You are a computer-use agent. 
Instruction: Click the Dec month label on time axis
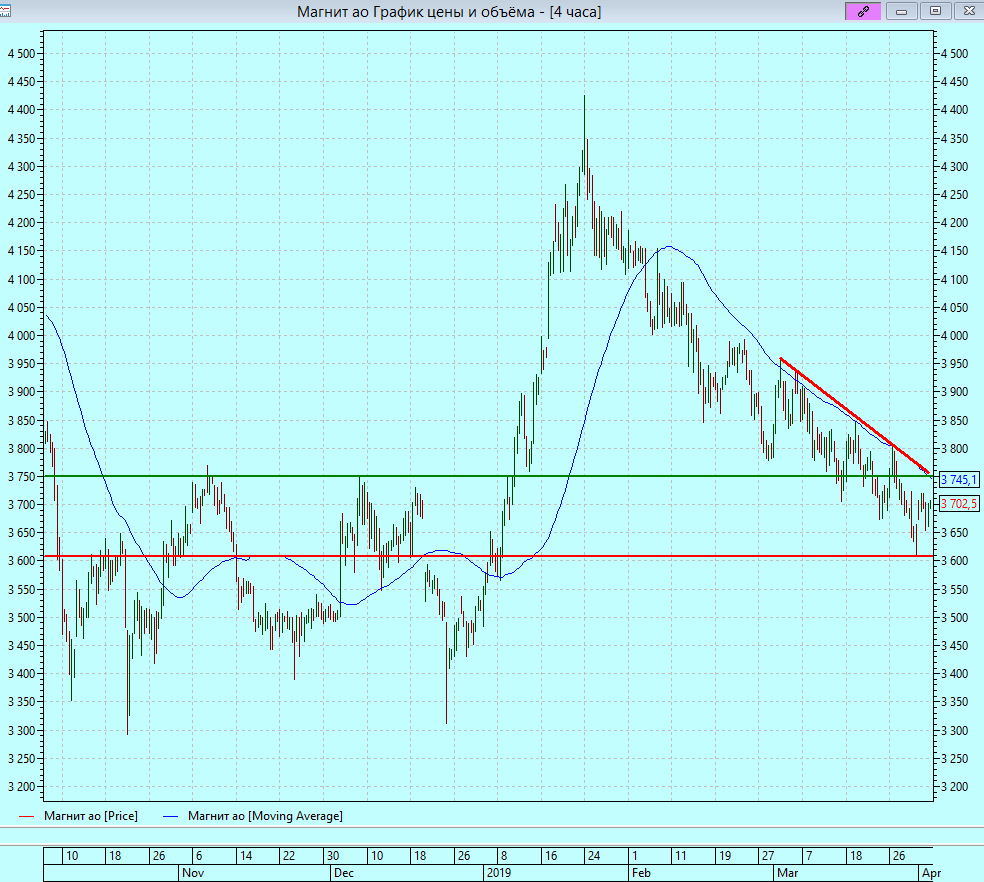click(x=343, y=873)
